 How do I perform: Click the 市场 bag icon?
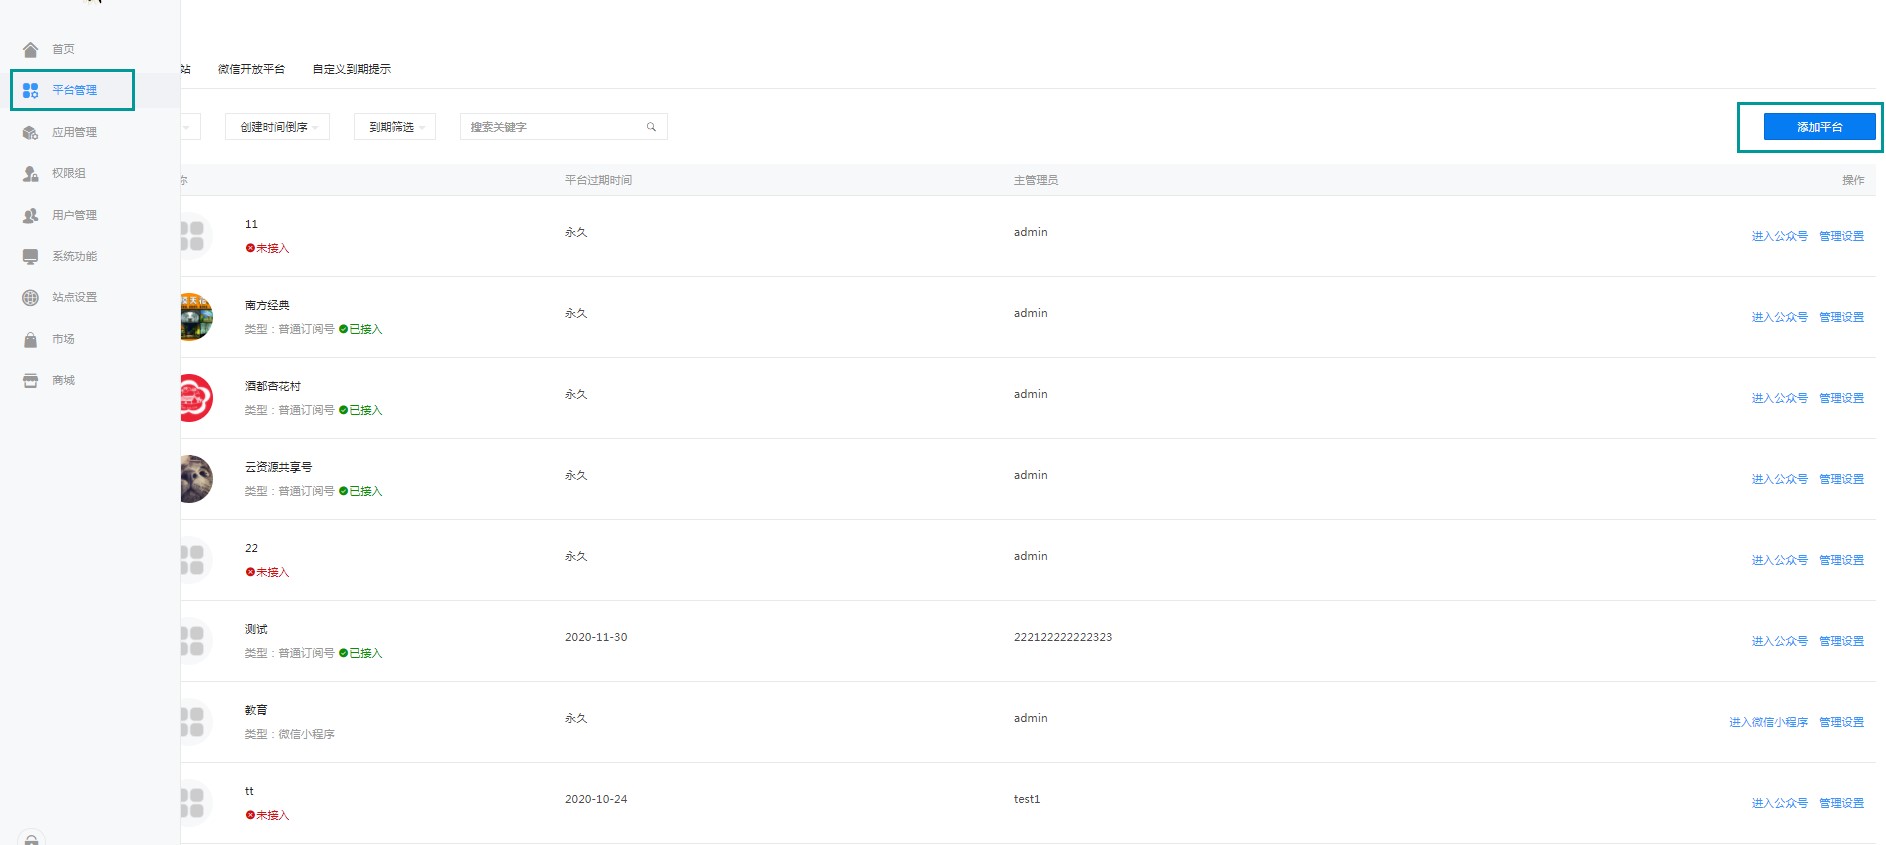(x=30, y=339)
